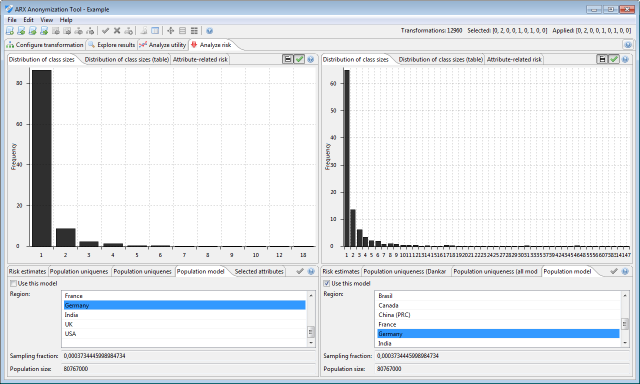Click left Population size field '80767000'
This screenshot has width=640, height=384.
[x=189, y=369]
